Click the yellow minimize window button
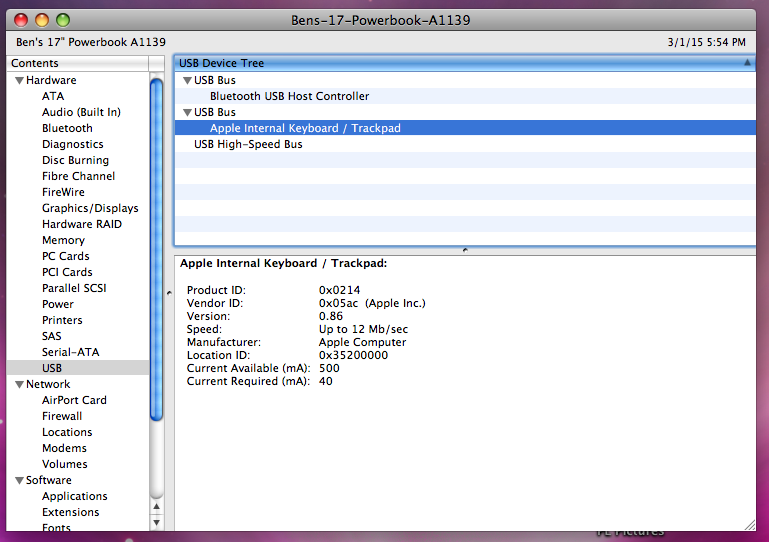This screenshot has height=542, width=769. click(x=42, y=20)
